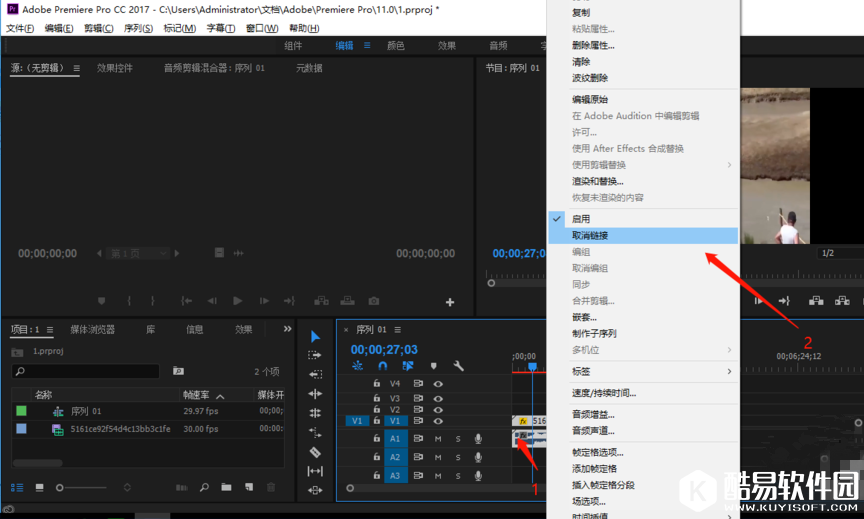Image resolution: width=864 pixels, height=519 pixels.
Task: Click timeline playhead timecode 00;00;27;03
Action: [x=384, y=349]
